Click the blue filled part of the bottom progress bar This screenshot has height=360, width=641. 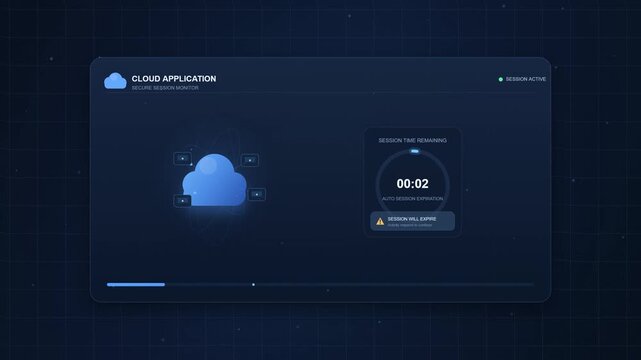136,284
